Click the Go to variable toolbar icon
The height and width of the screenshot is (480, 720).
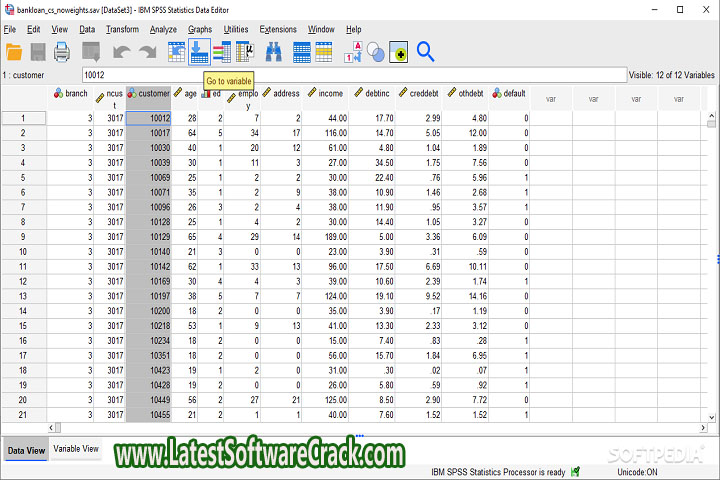tap(199, 52)
